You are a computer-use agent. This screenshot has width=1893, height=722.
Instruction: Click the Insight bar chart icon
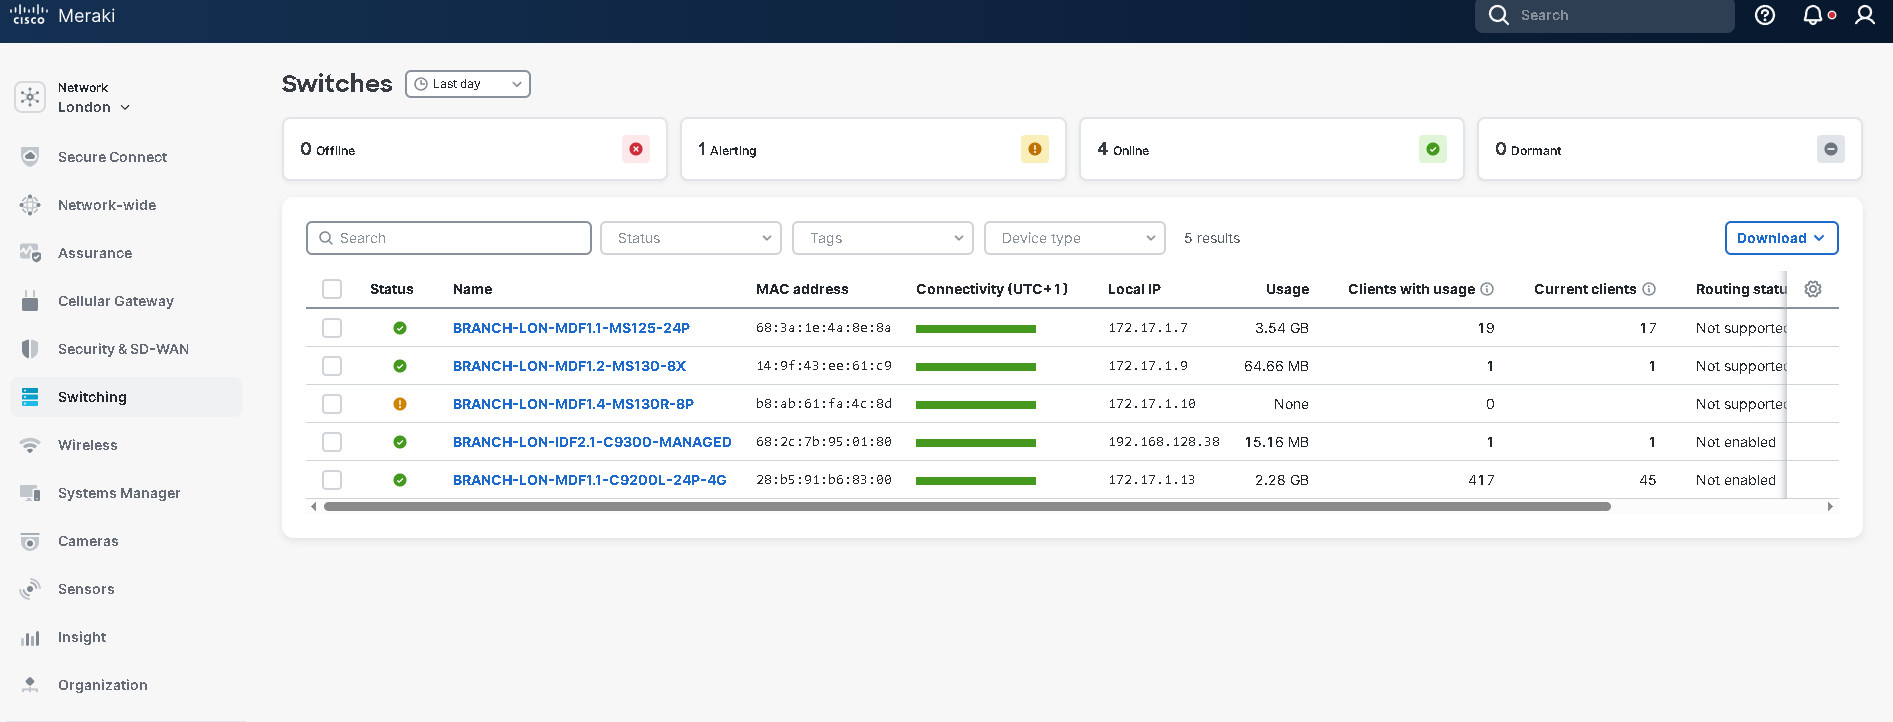coord(30,637)
